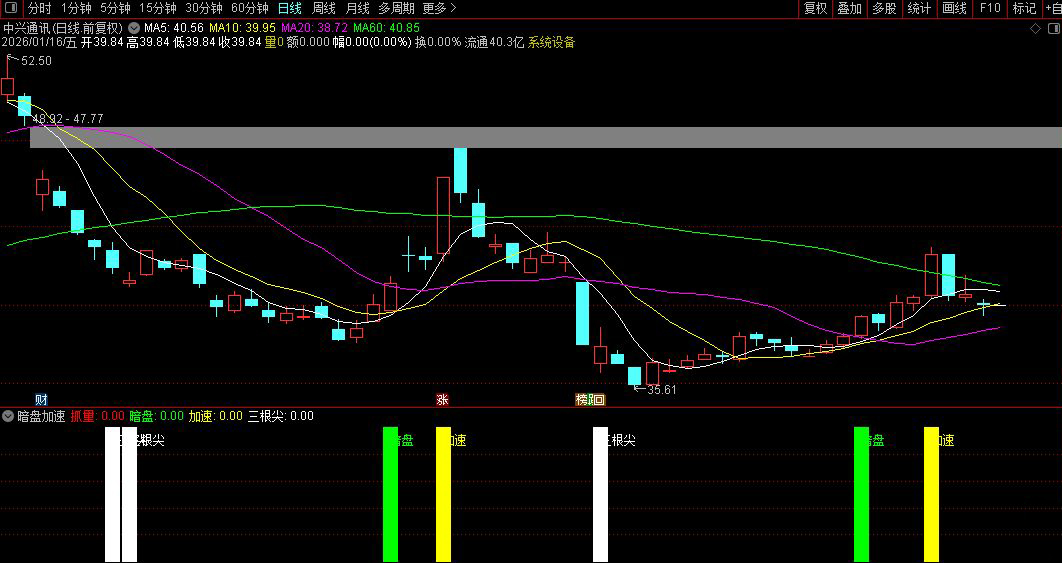
Task: Click the 加速: 0.00 yellow indicator value
Action: point(215,416)
